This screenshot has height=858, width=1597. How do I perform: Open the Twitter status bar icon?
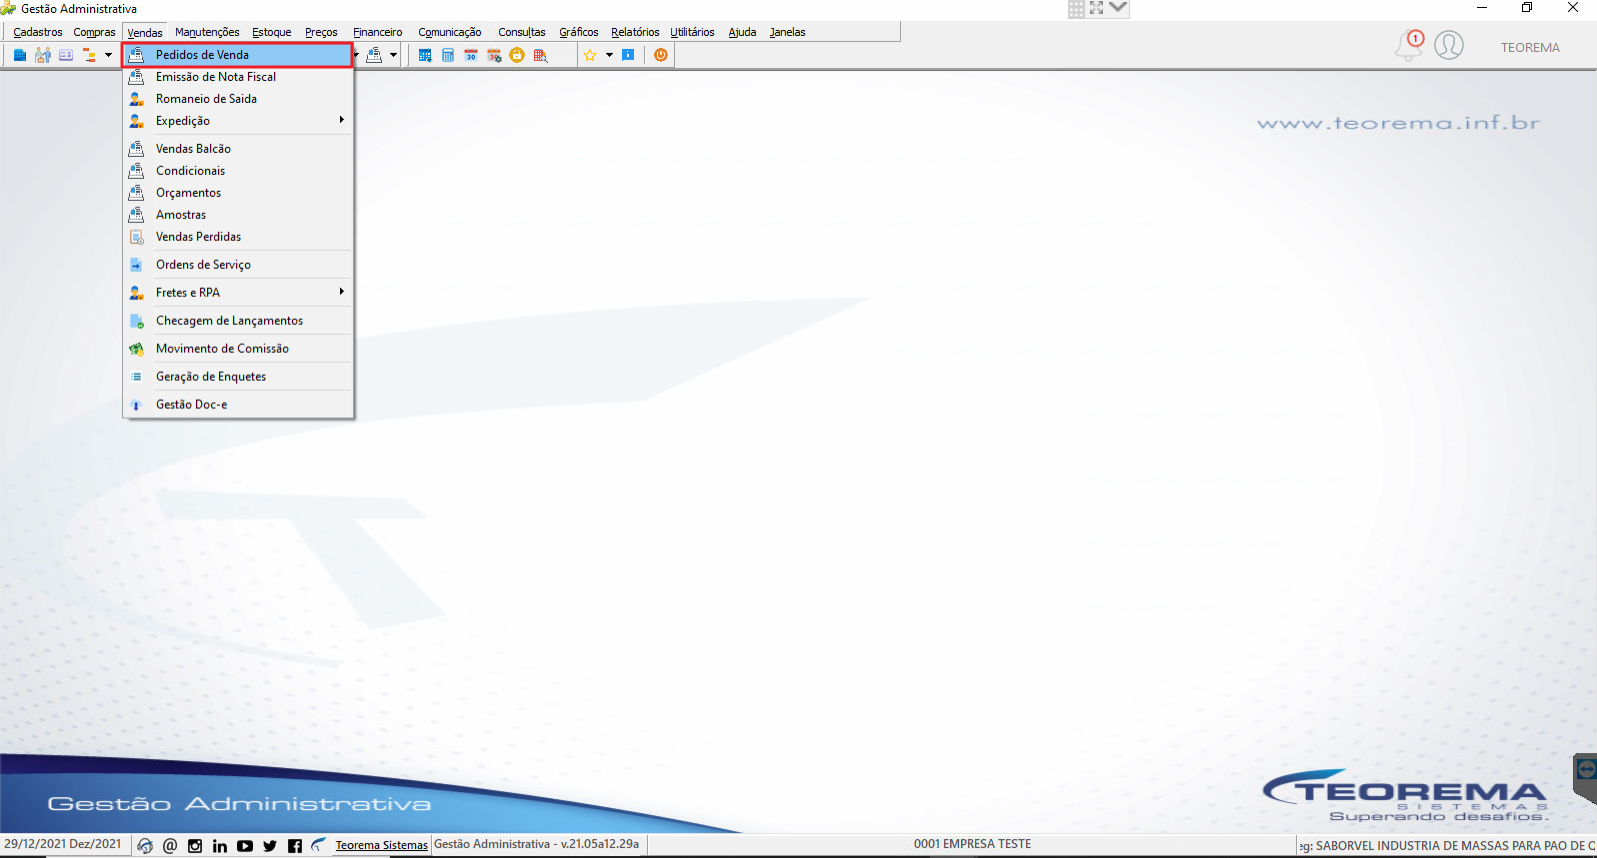[x=270, y=846]
